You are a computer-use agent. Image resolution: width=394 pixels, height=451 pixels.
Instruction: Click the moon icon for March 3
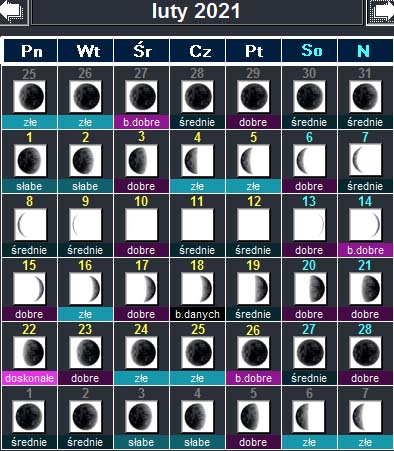(x=142, y=417)
